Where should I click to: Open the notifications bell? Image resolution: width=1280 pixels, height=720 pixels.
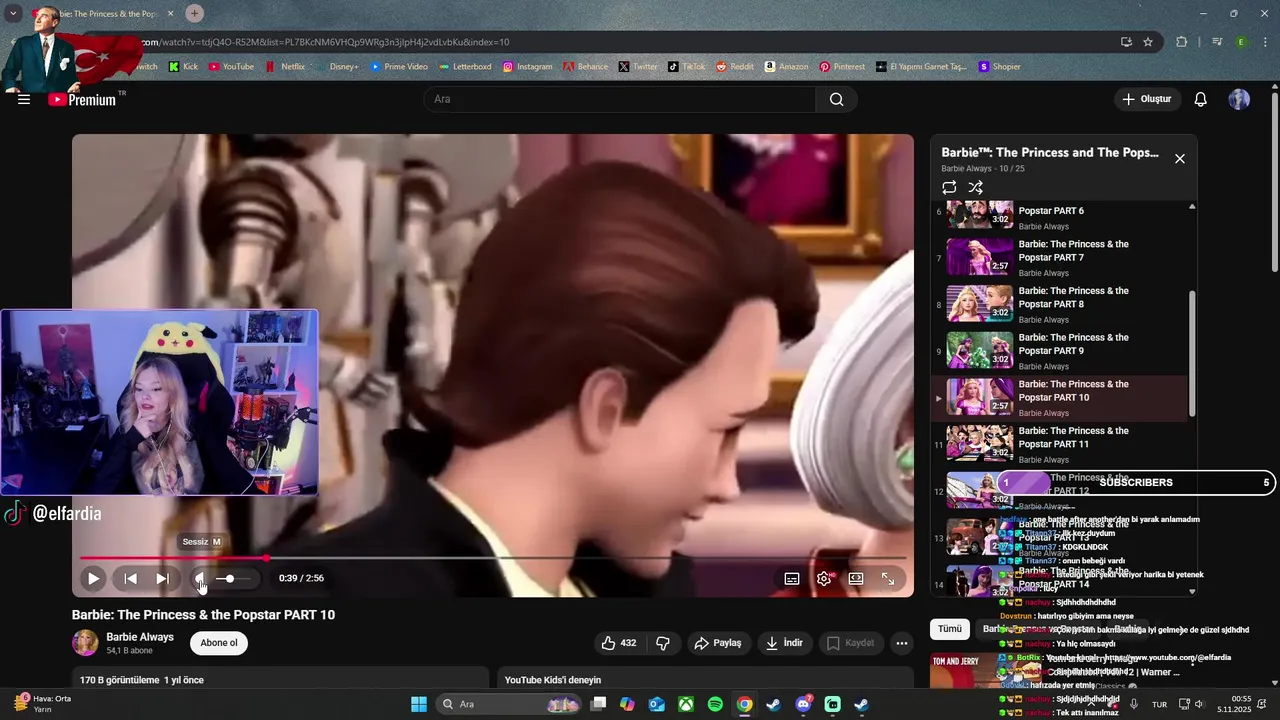pyautogui.click(x=1201, y=99)
